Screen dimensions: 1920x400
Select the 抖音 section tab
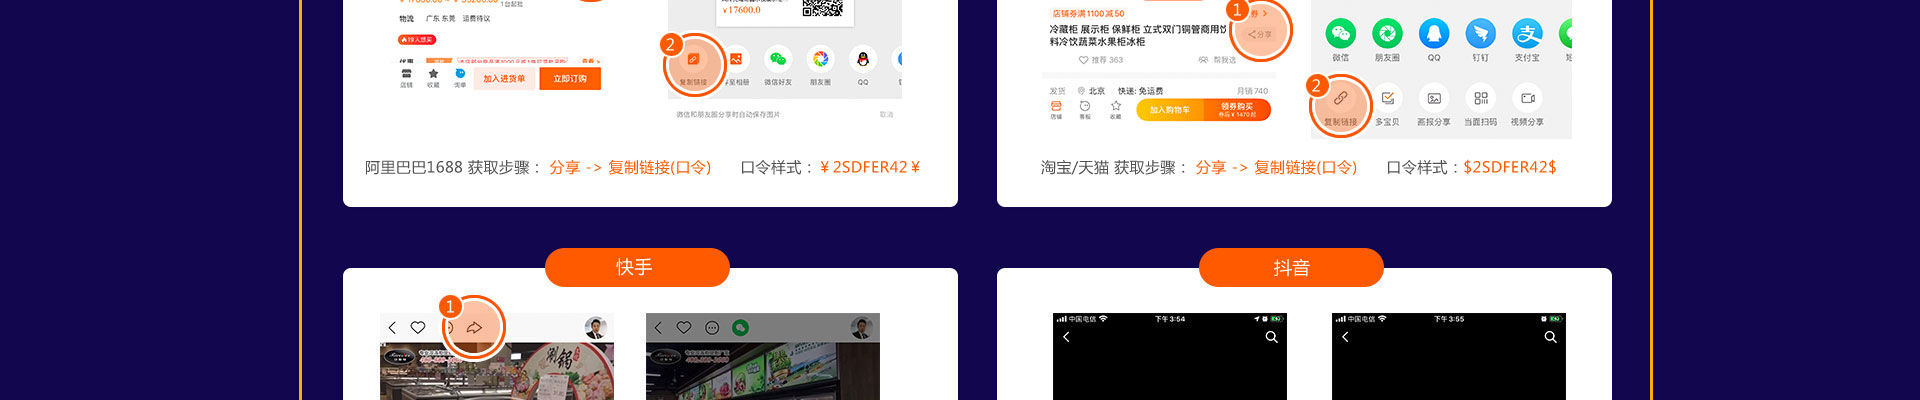[x=1291, y=267]
